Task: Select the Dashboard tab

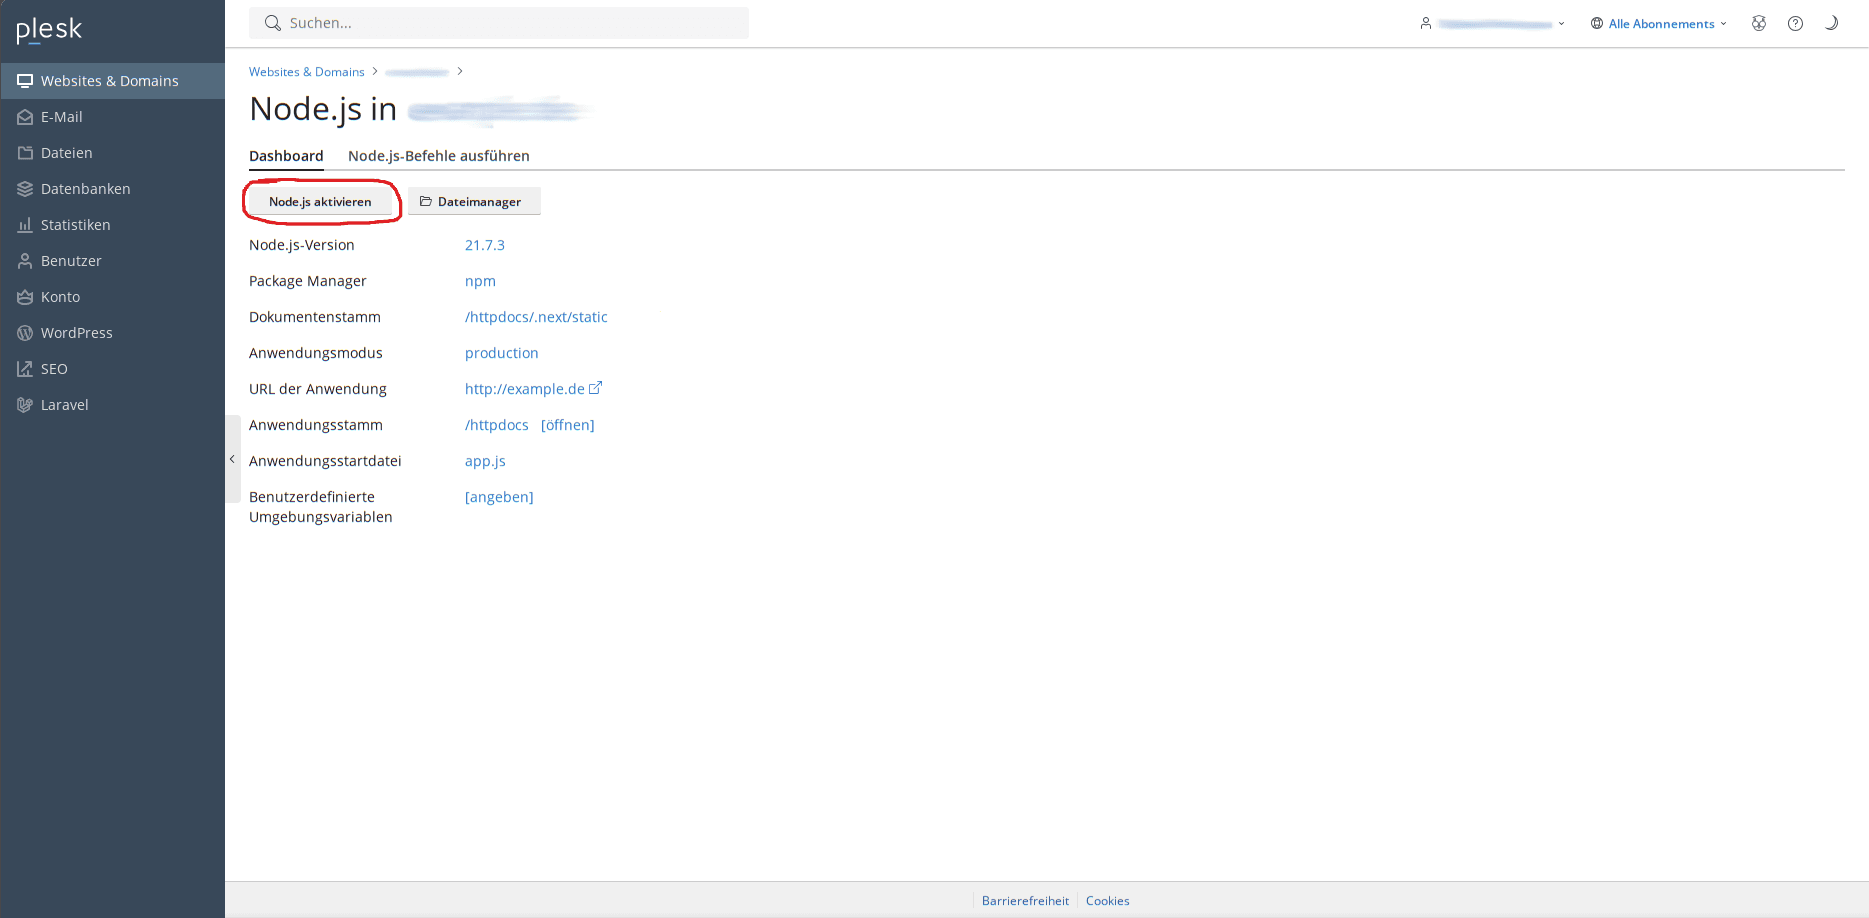Action: coord(286,156)
